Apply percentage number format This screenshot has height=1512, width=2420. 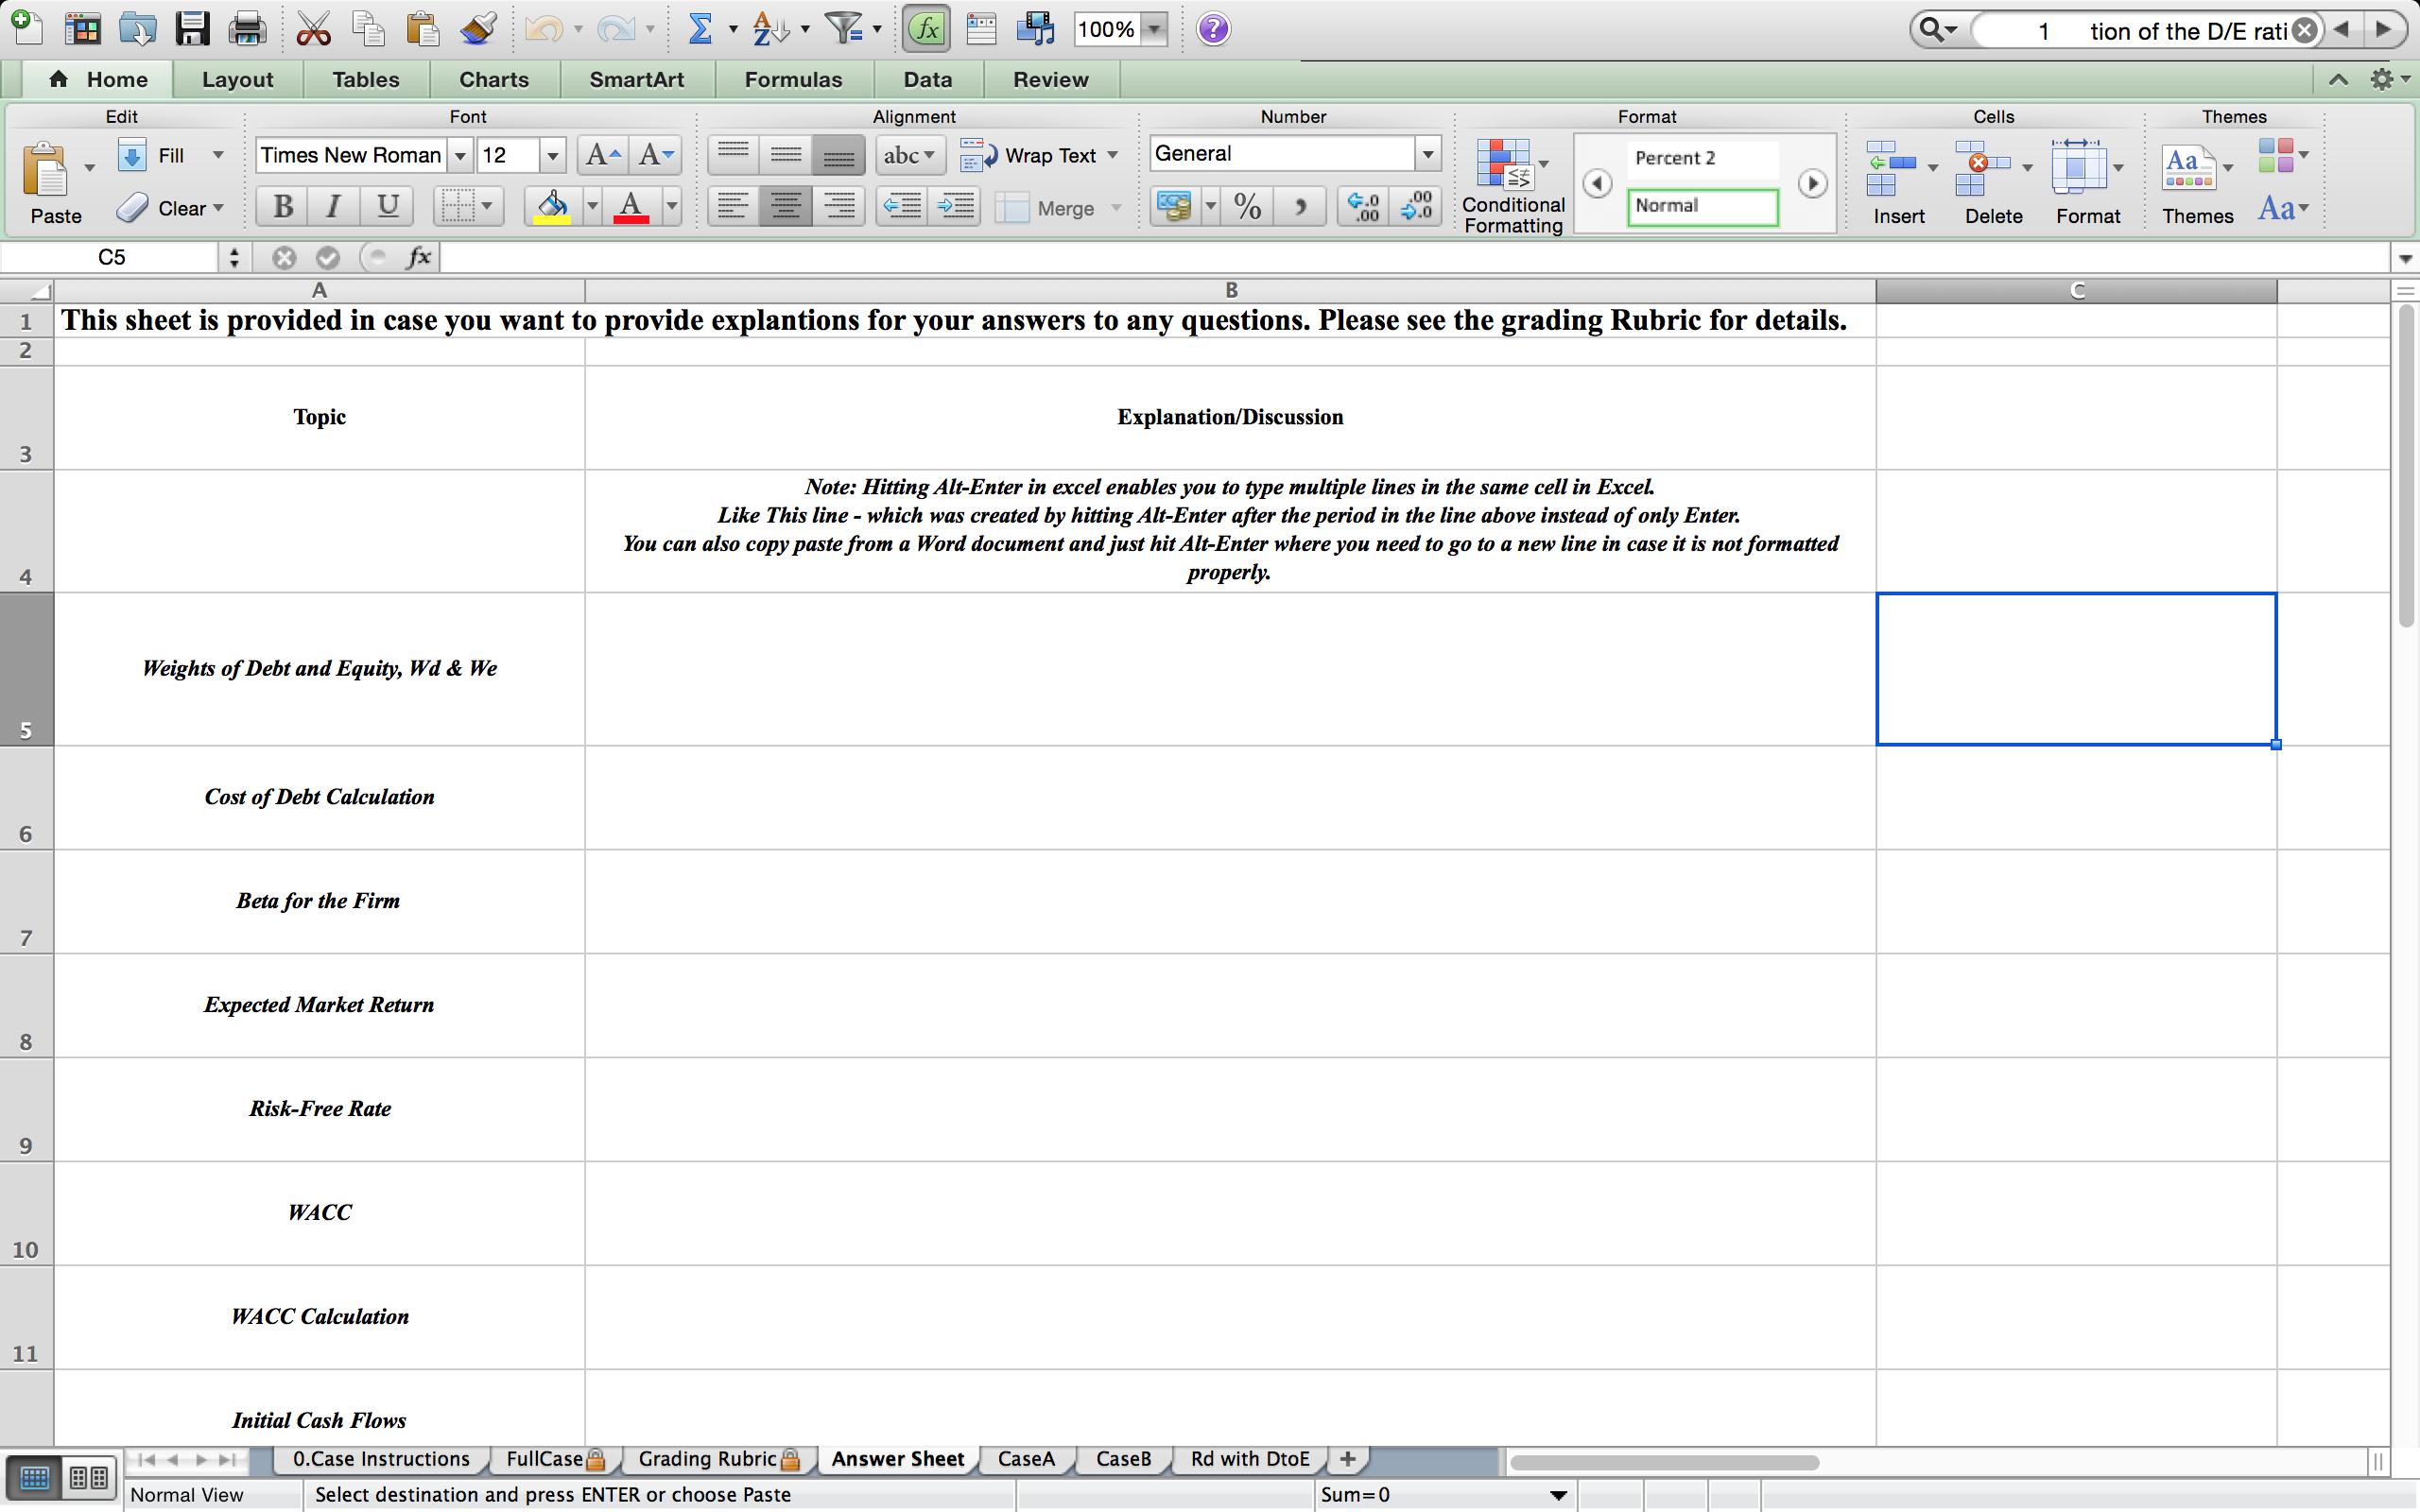[1246, 206]
